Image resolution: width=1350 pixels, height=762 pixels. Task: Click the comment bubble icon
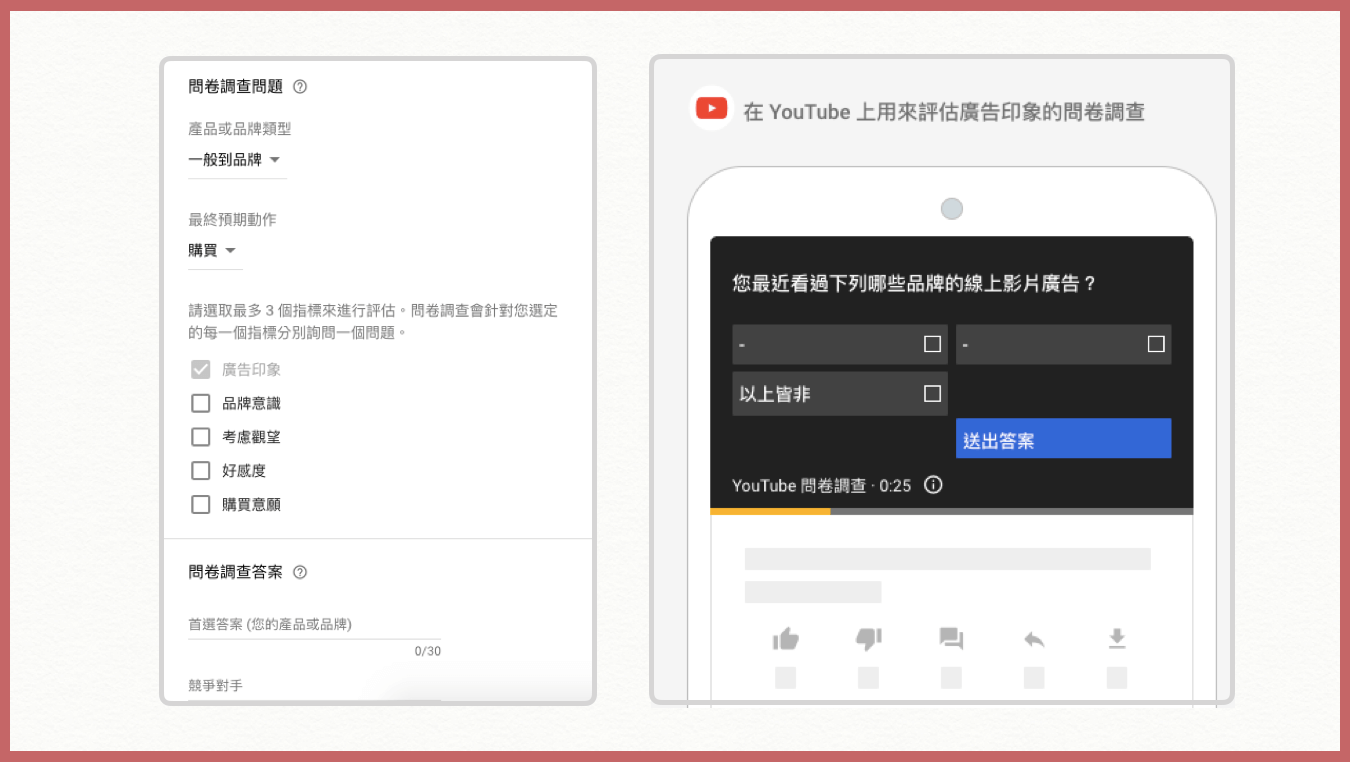[x=951, y=639]
